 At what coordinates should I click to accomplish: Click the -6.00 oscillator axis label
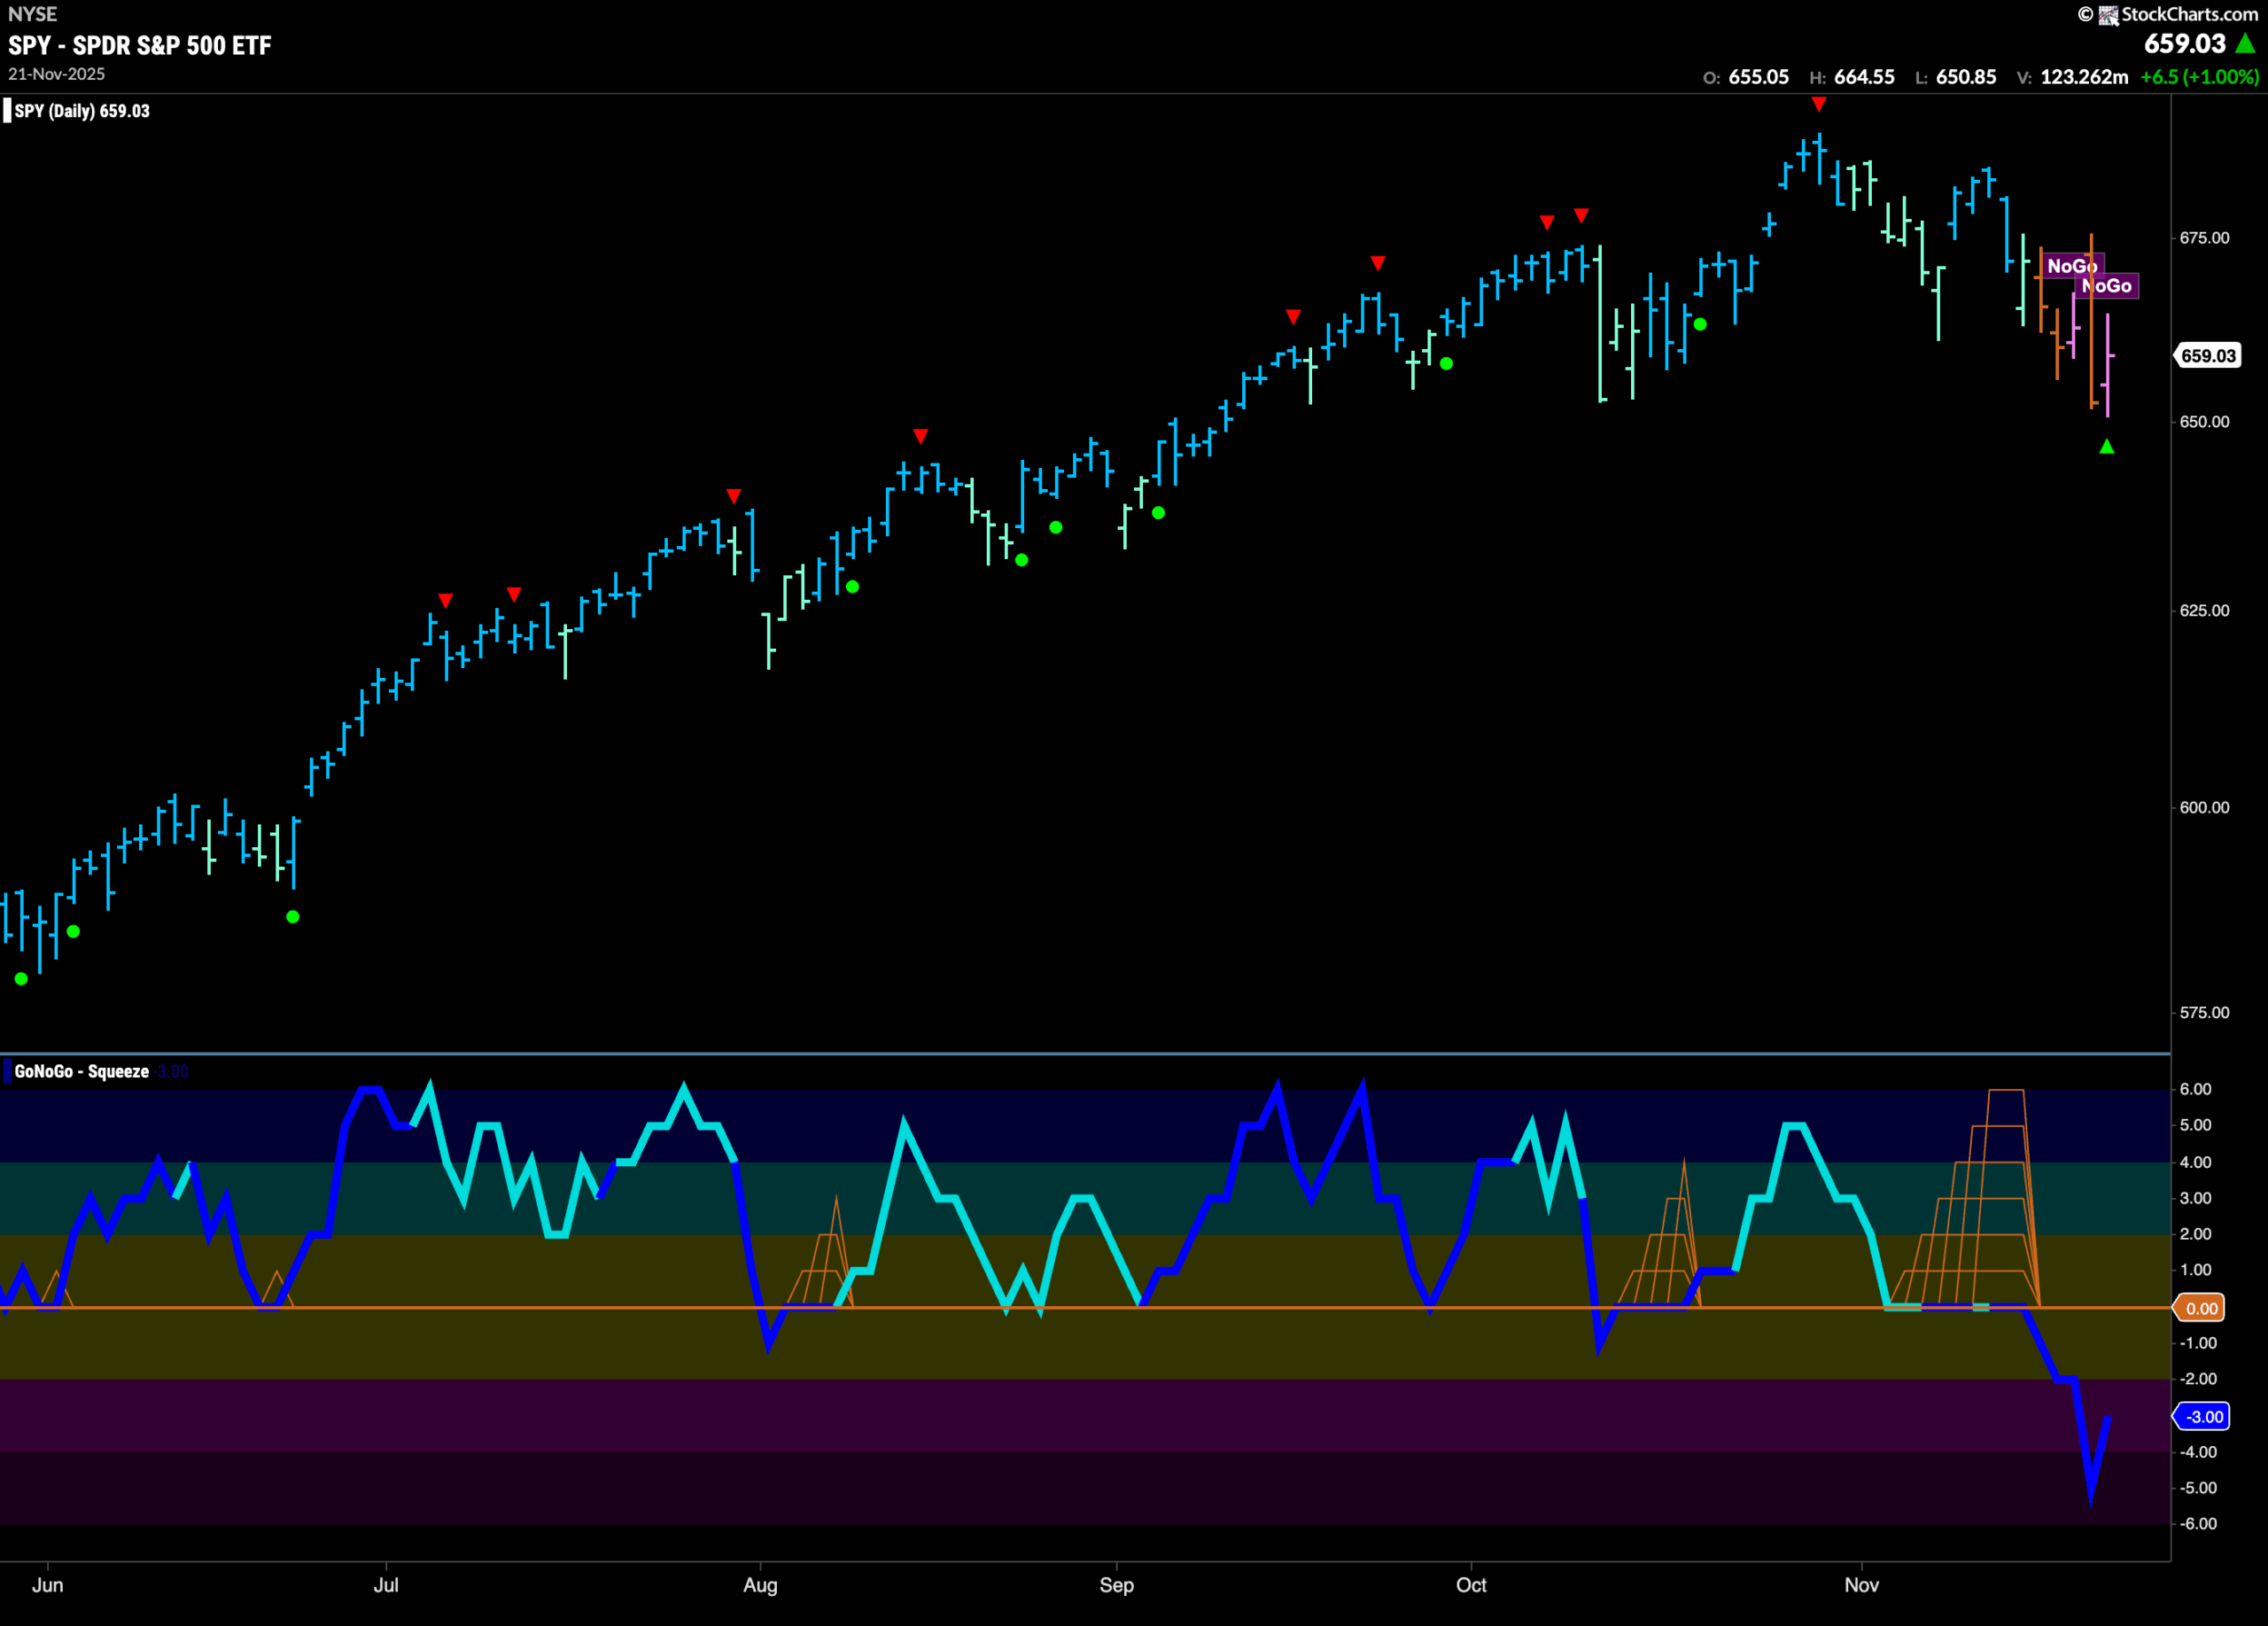click(x=2198, y=1524)
